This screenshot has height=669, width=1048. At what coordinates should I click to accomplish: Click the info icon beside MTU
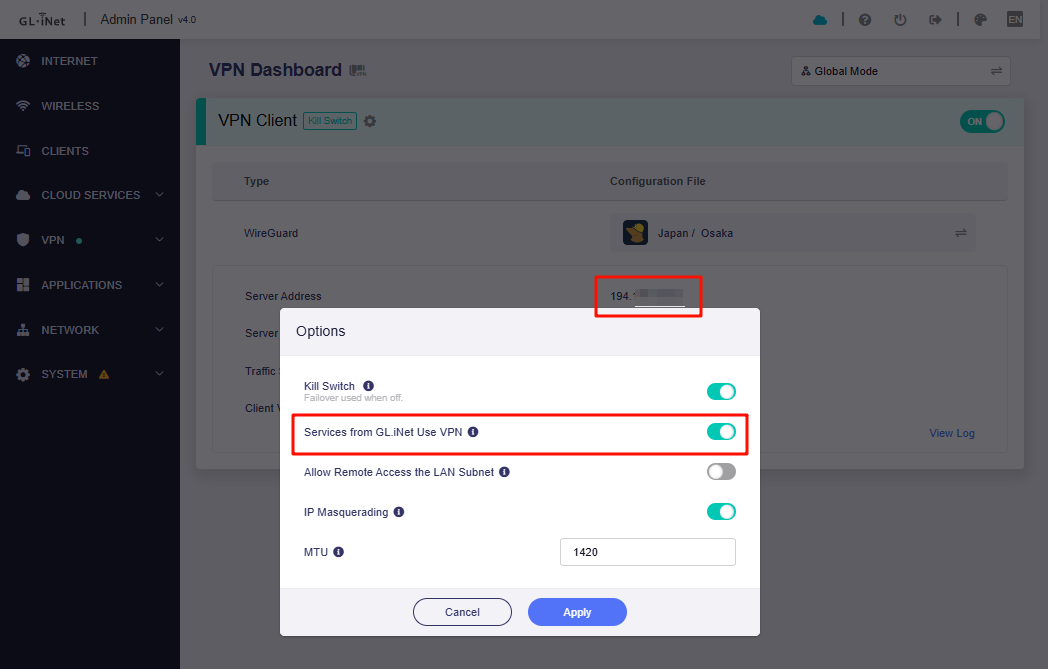(x=338, y=551)
